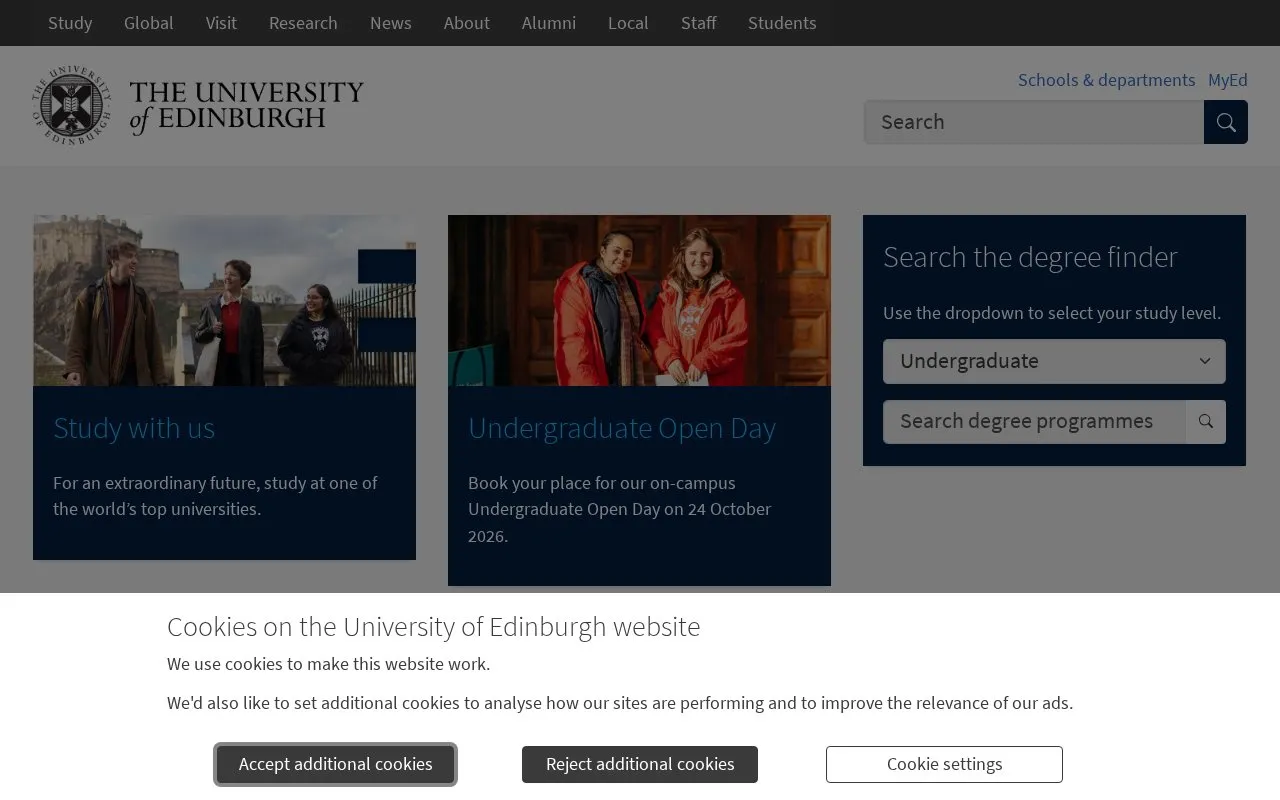Click the degree programme search magnifier icon
The height and width of the screenshot is (800, 1280).
pyautogui.click(x=1206, y=422)
